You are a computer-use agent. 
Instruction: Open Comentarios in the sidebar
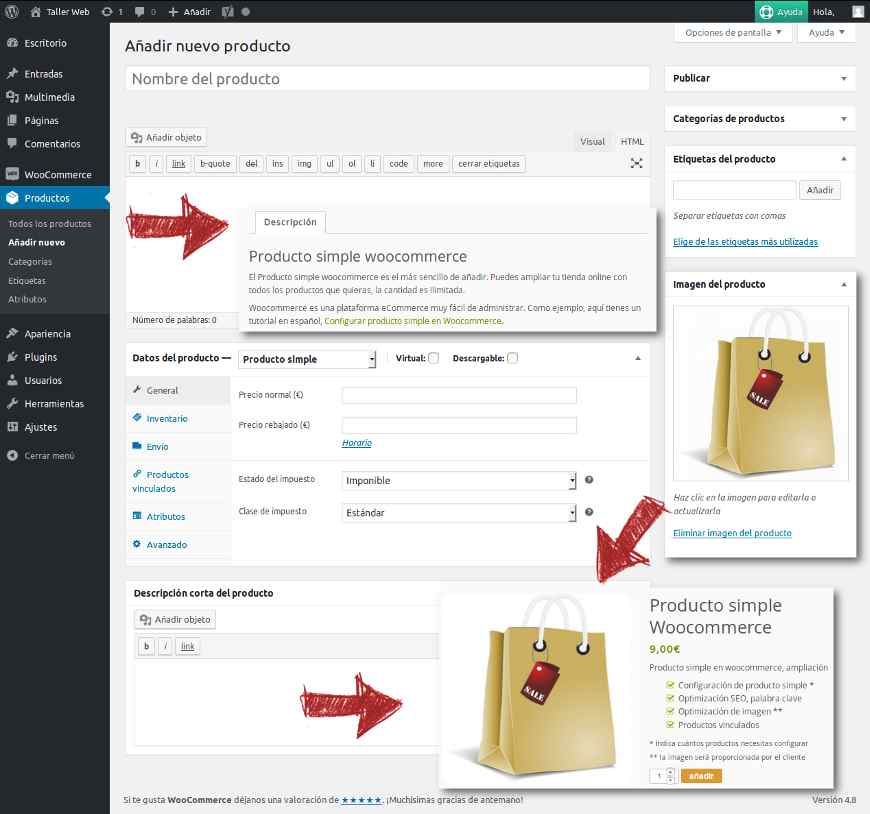(x=54, y=144)
